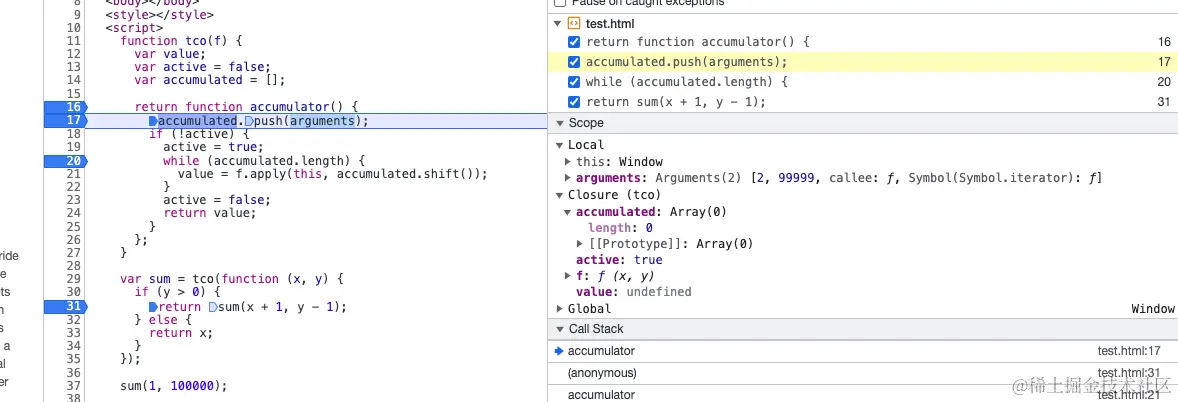Expand the 'f: ƒ (x, y)' entry

pos(567,276)
